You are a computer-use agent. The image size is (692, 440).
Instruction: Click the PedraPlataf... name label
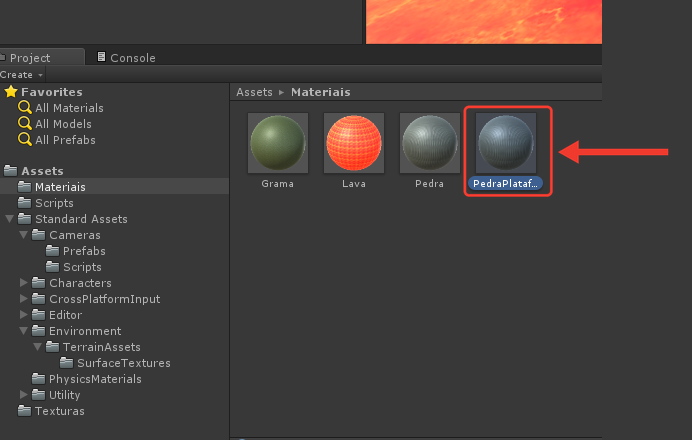coord(505,184)
